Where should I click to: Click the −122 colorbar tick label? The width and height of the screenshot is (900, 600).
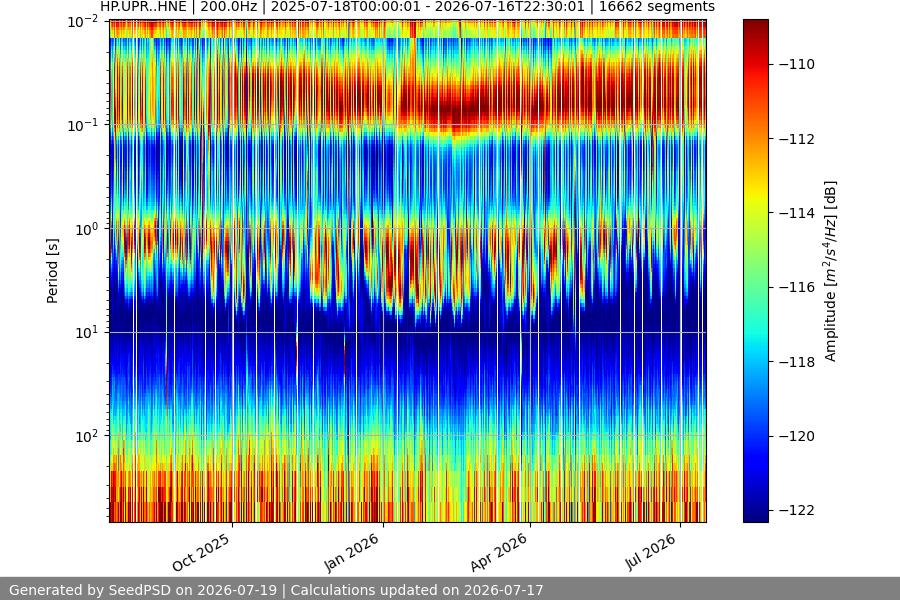797,510
